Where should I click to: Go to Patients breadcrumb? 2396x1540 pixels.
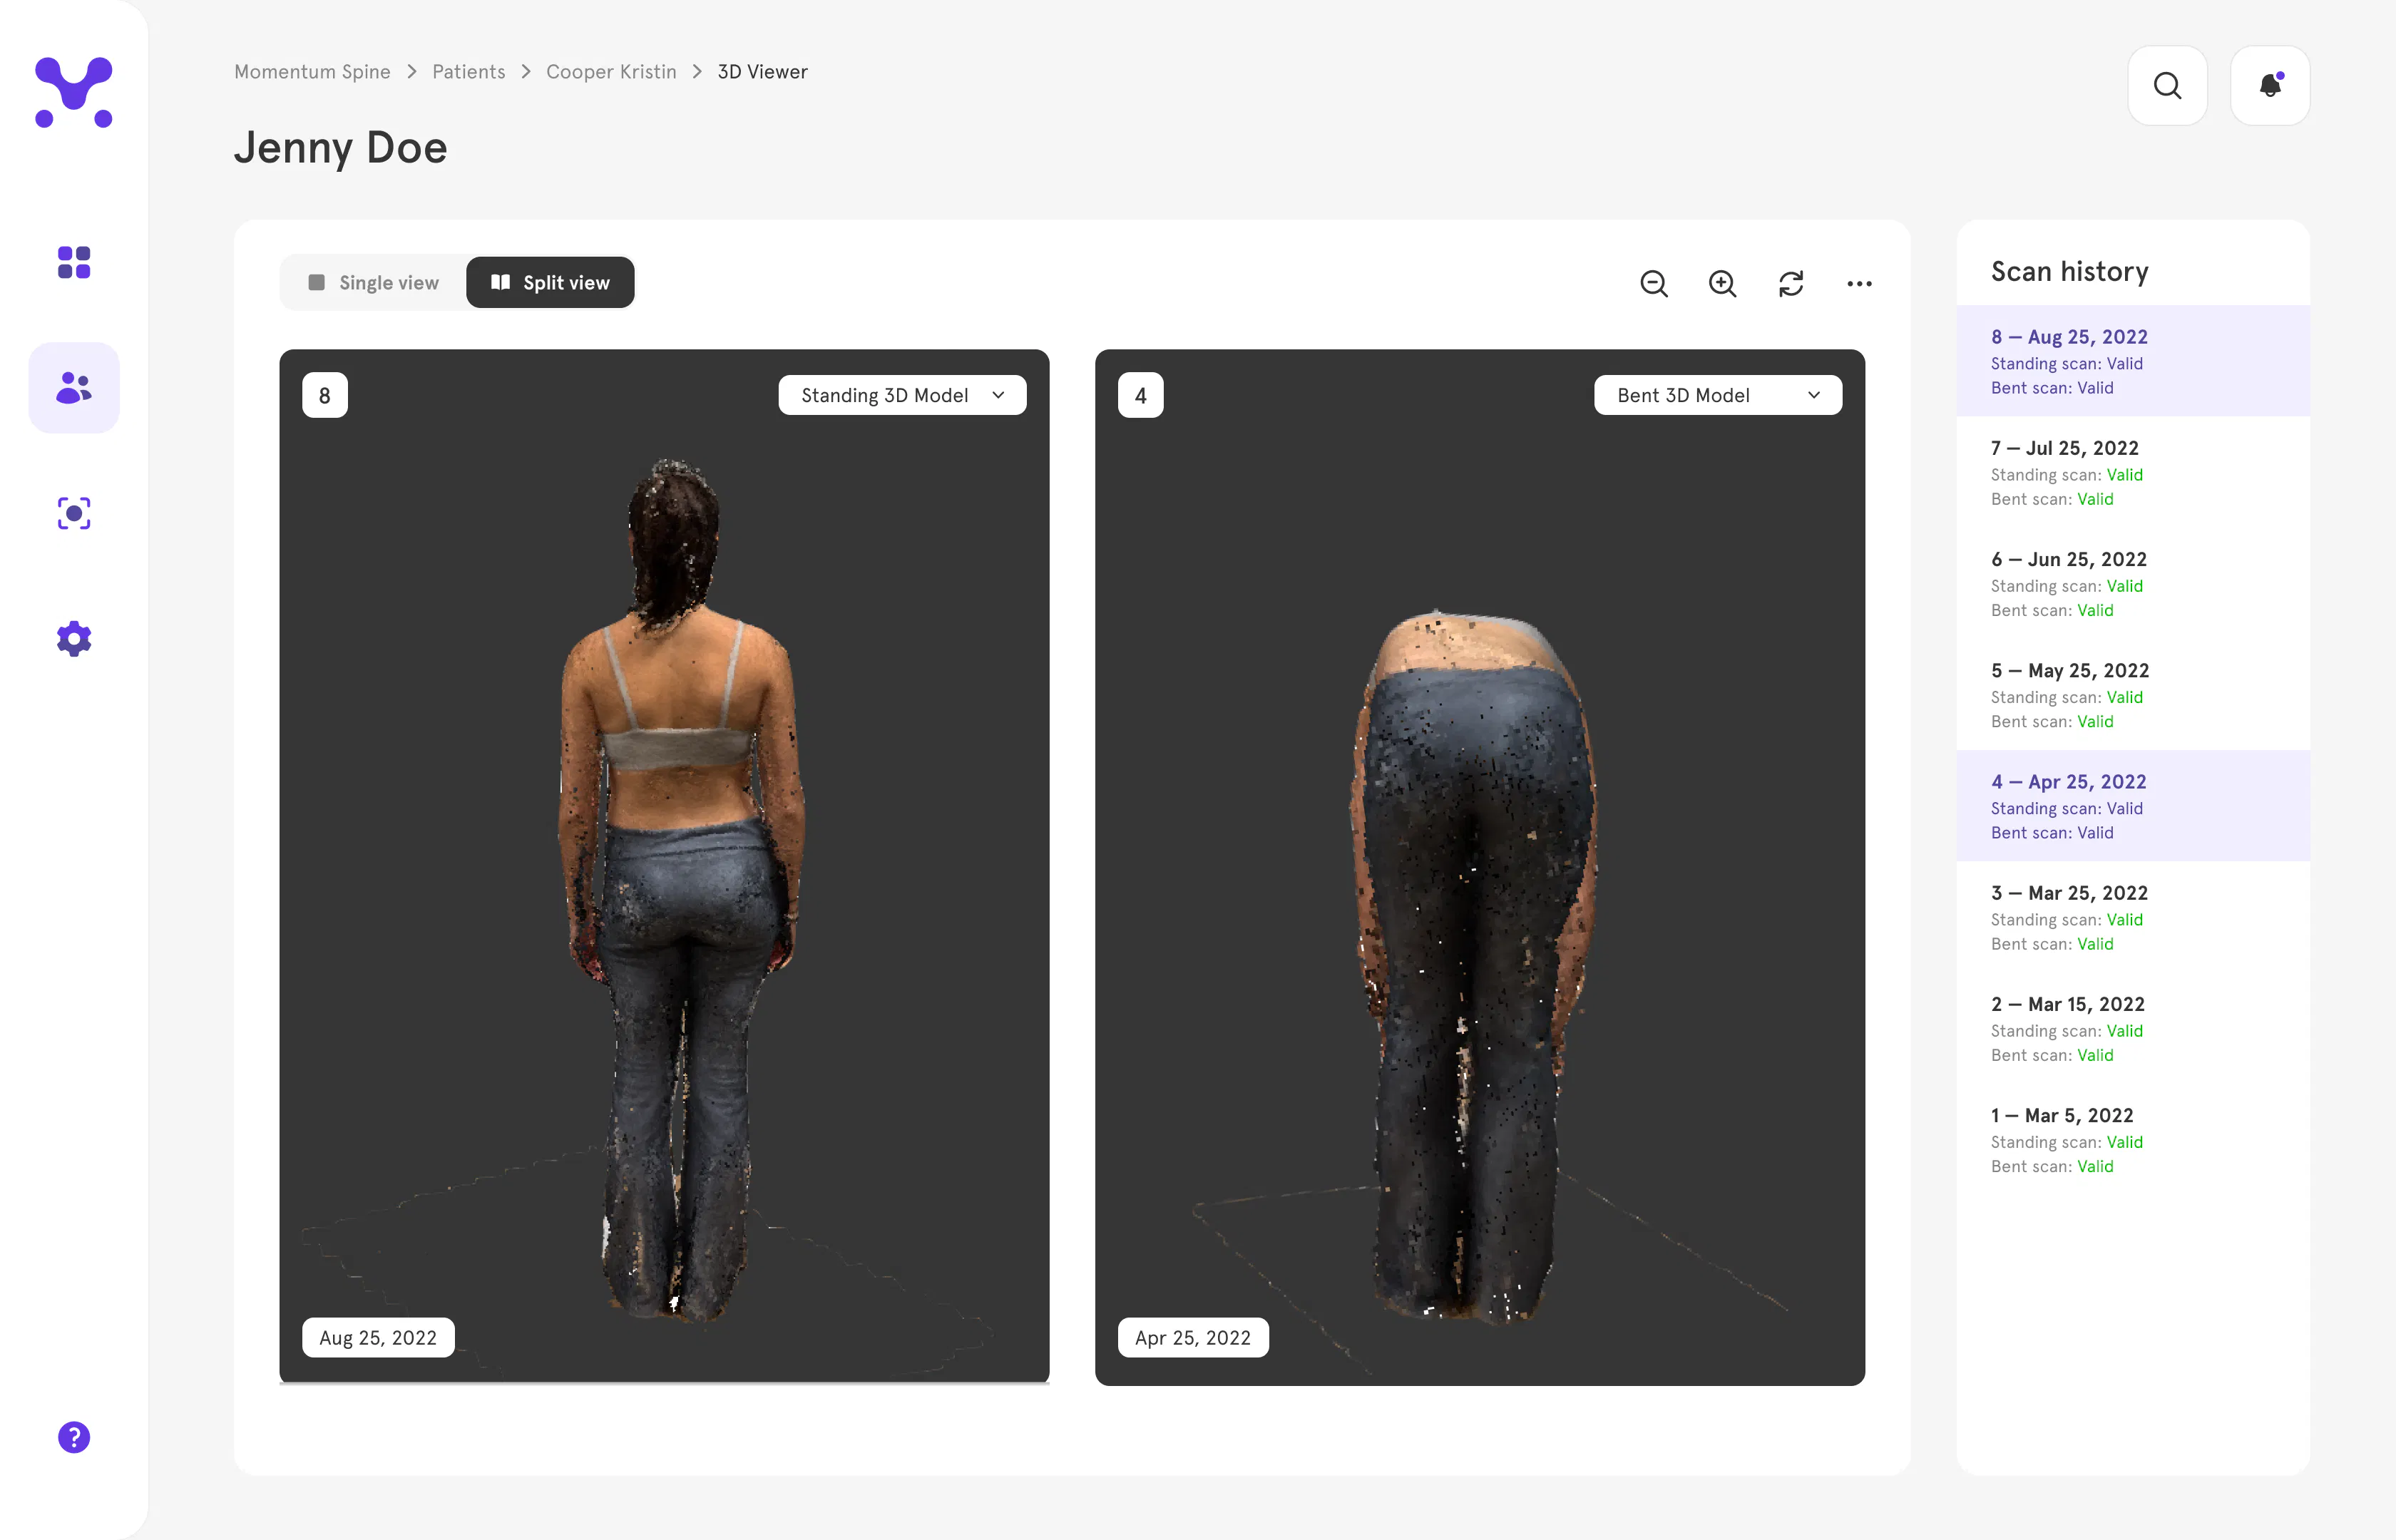[468, 72]
